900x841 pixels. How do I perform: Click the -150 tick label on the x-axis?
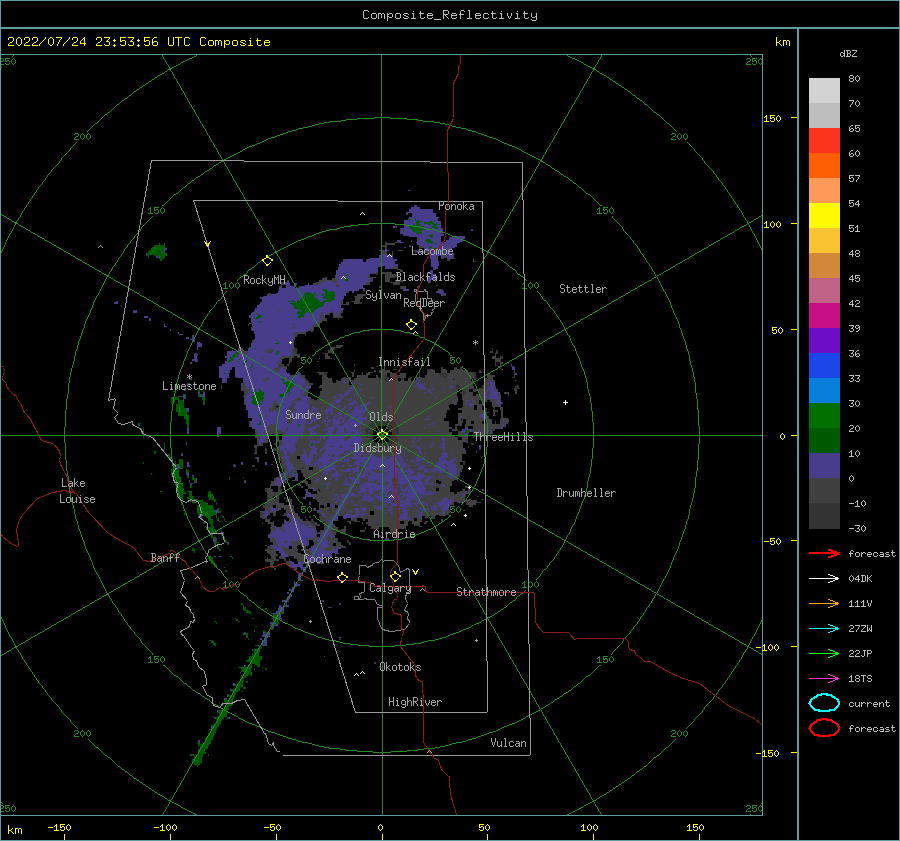click(59, 827)
